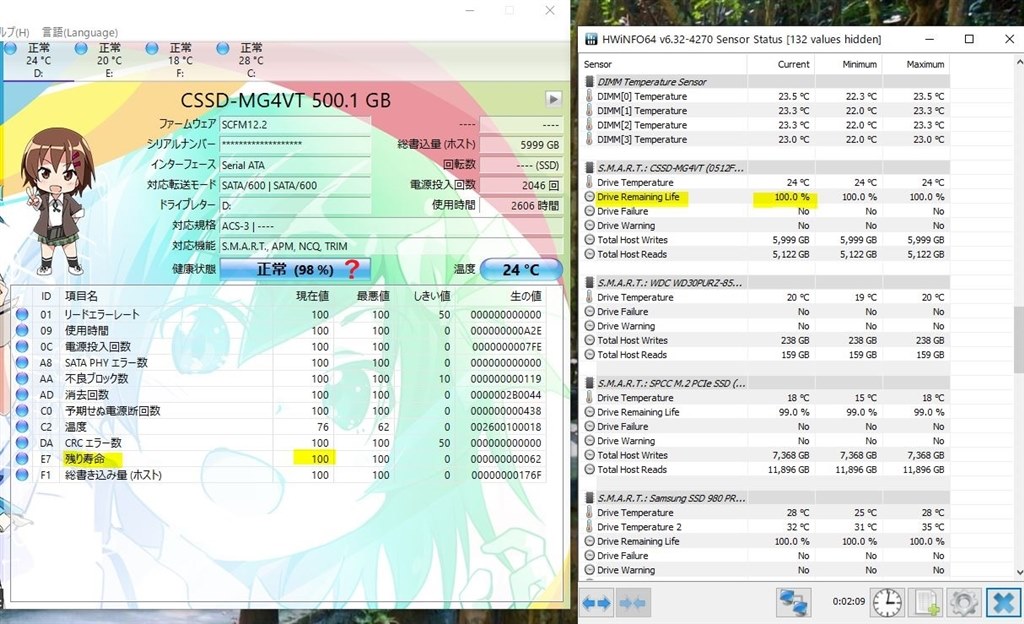1024x624 pixels.
Task: Select Total Host Reads 159 GB row
Action: point(765,354)
